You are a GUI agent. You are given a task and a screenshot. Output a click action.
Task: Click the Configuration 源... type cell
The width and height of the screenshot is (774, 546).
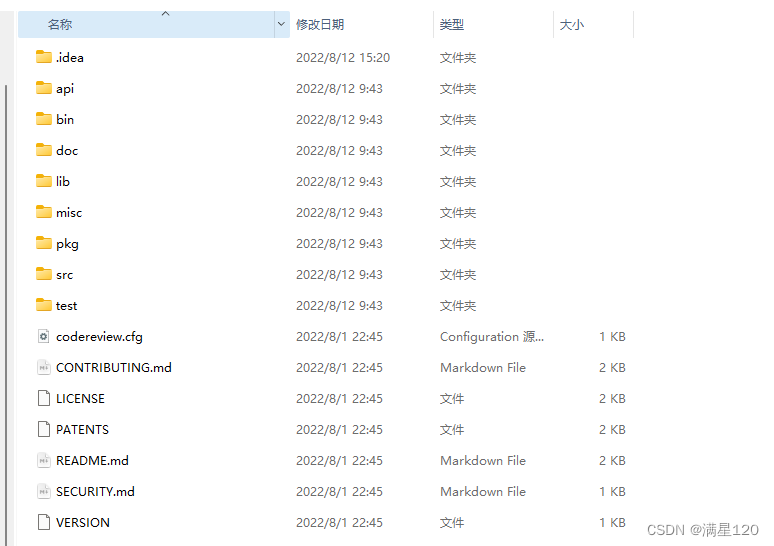[492, 337]
